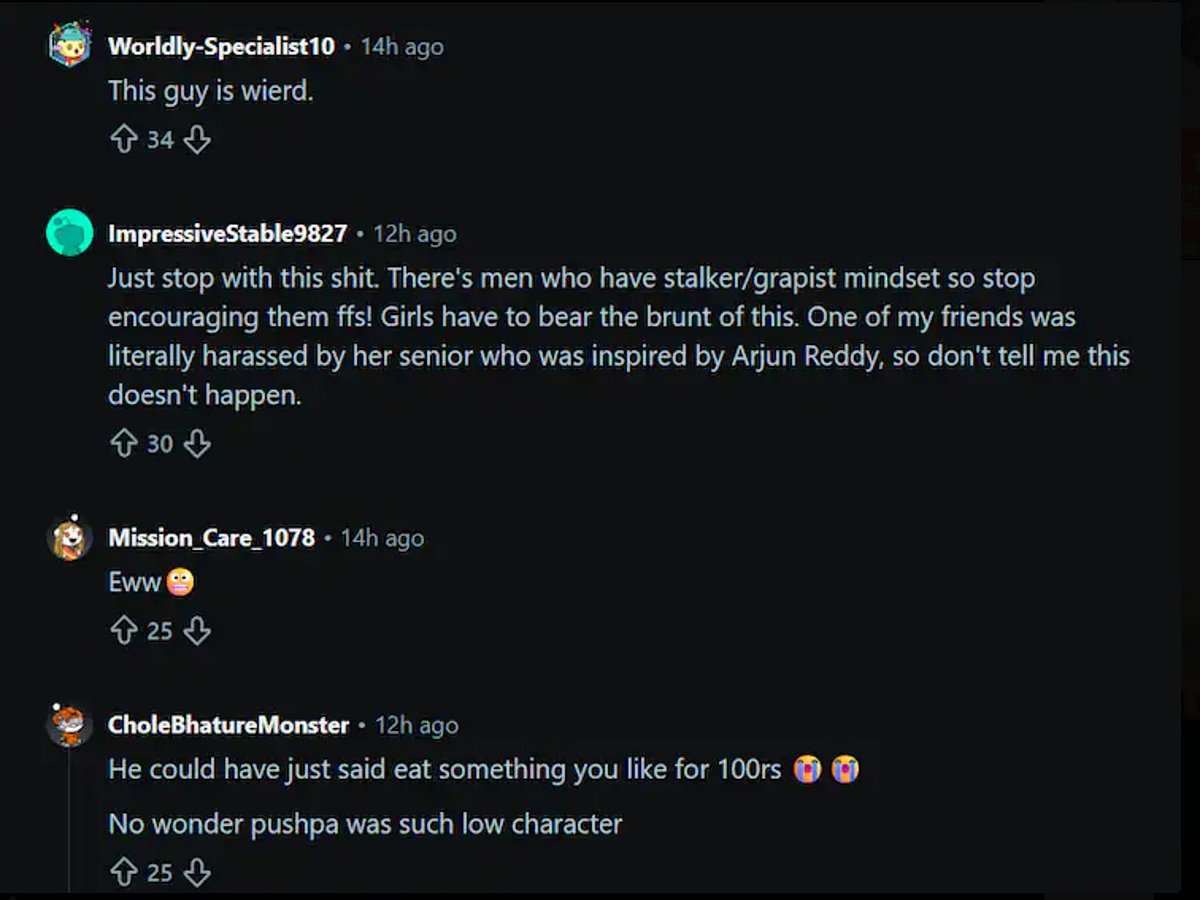
Task: Open Mission_Care_1078's avatar image
Action: [70, 538]
